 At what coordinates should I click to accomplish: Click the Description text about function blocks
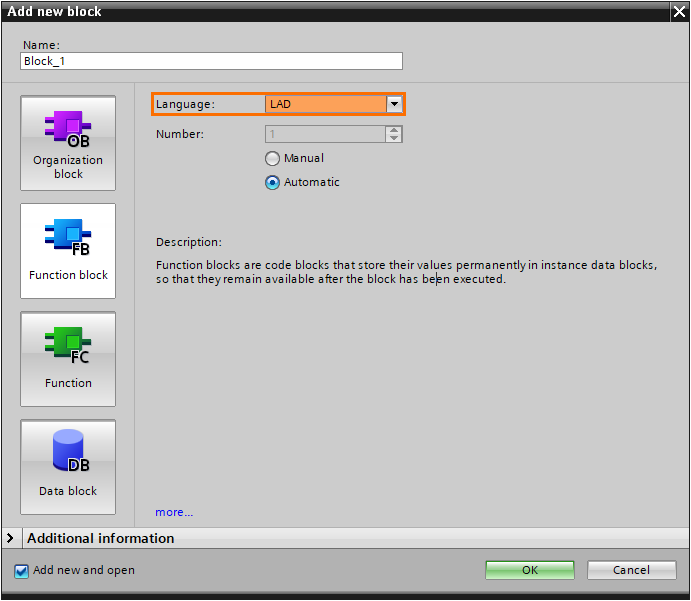[406, 272]
